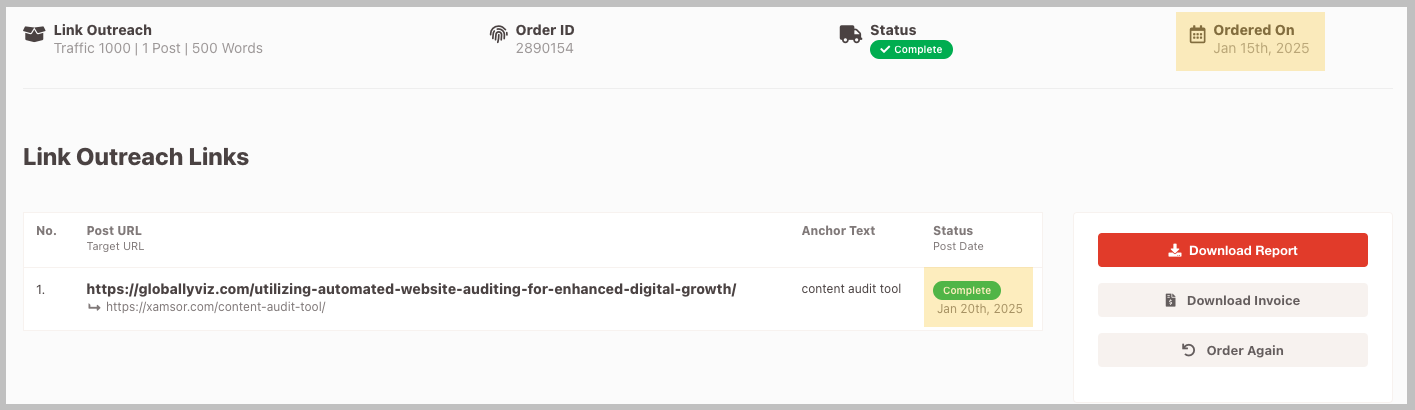Click the invoice file icon
Screen dimensions: 1415x410
coord(1170,300)
